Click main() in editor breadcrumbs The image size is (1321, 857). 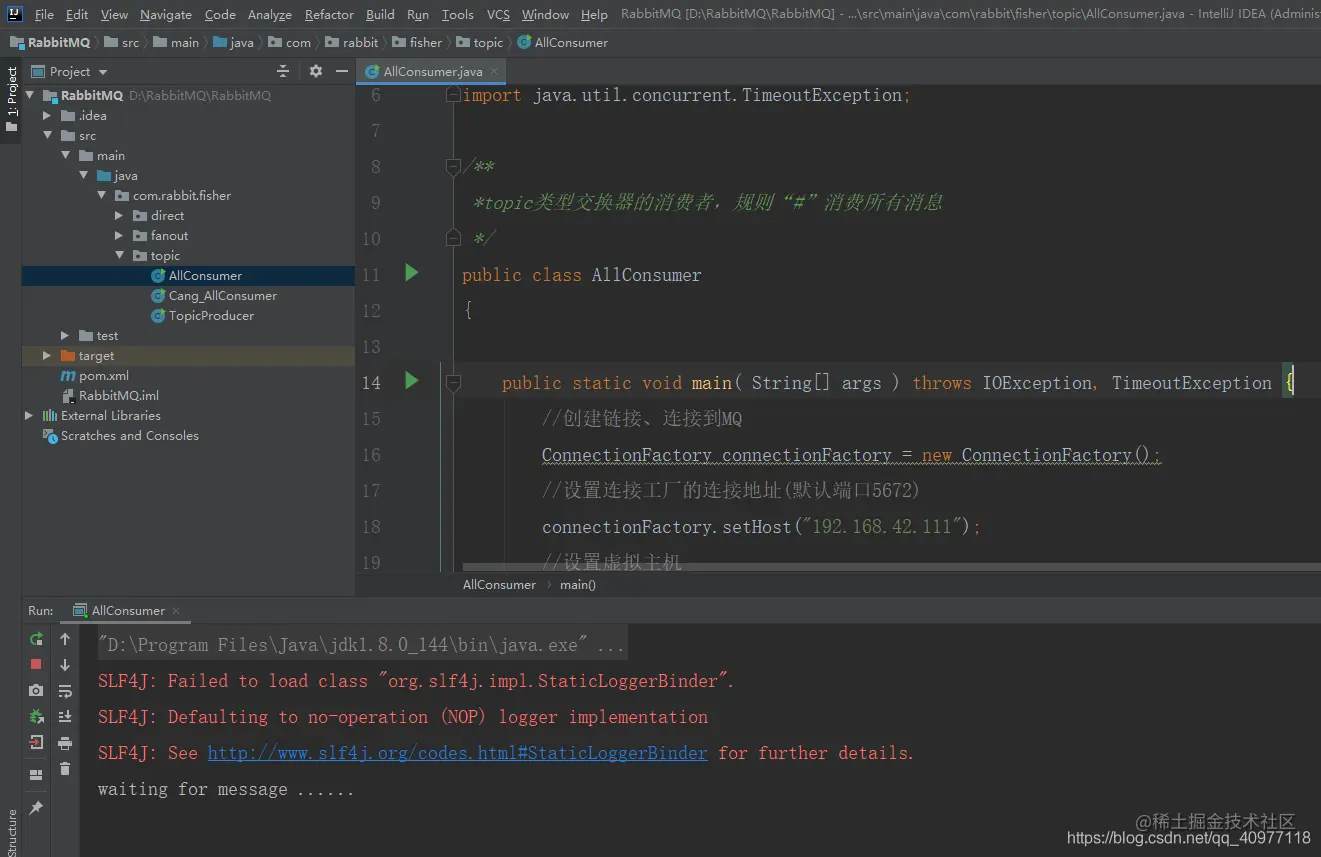pyautogui.click(x=577, y=584)
